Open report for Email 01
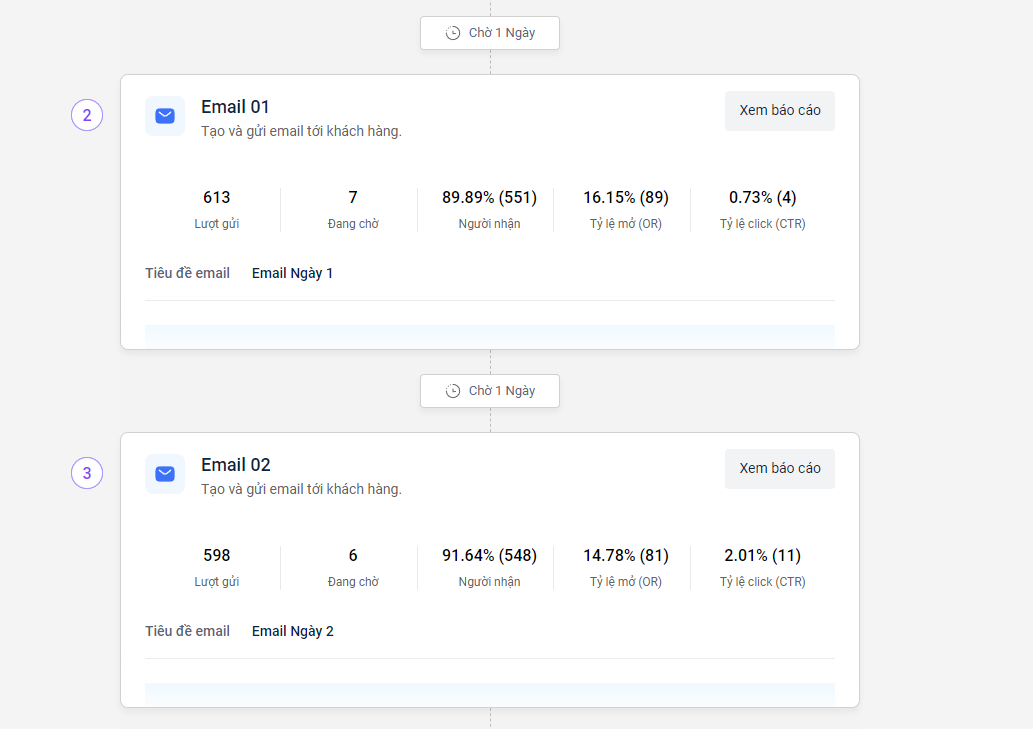1033x729 pixels. click(x=779, y=110)
